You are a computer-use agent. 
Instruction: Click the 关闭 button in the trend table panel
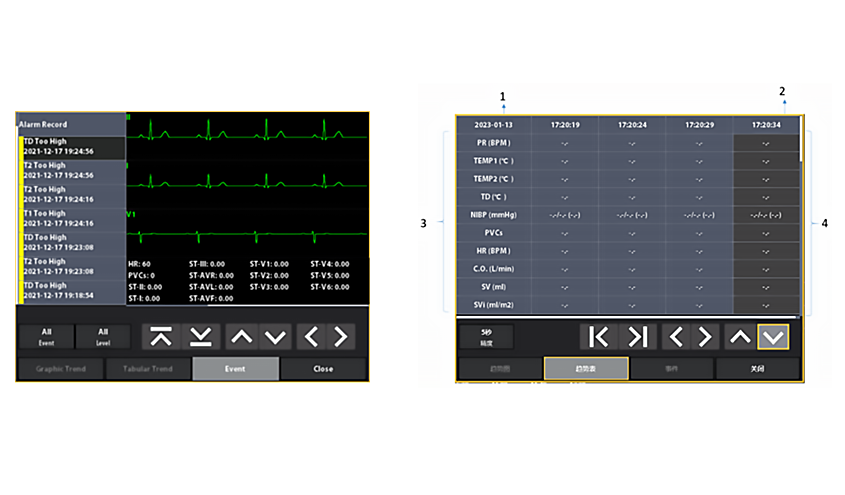[x=757, y=368]
